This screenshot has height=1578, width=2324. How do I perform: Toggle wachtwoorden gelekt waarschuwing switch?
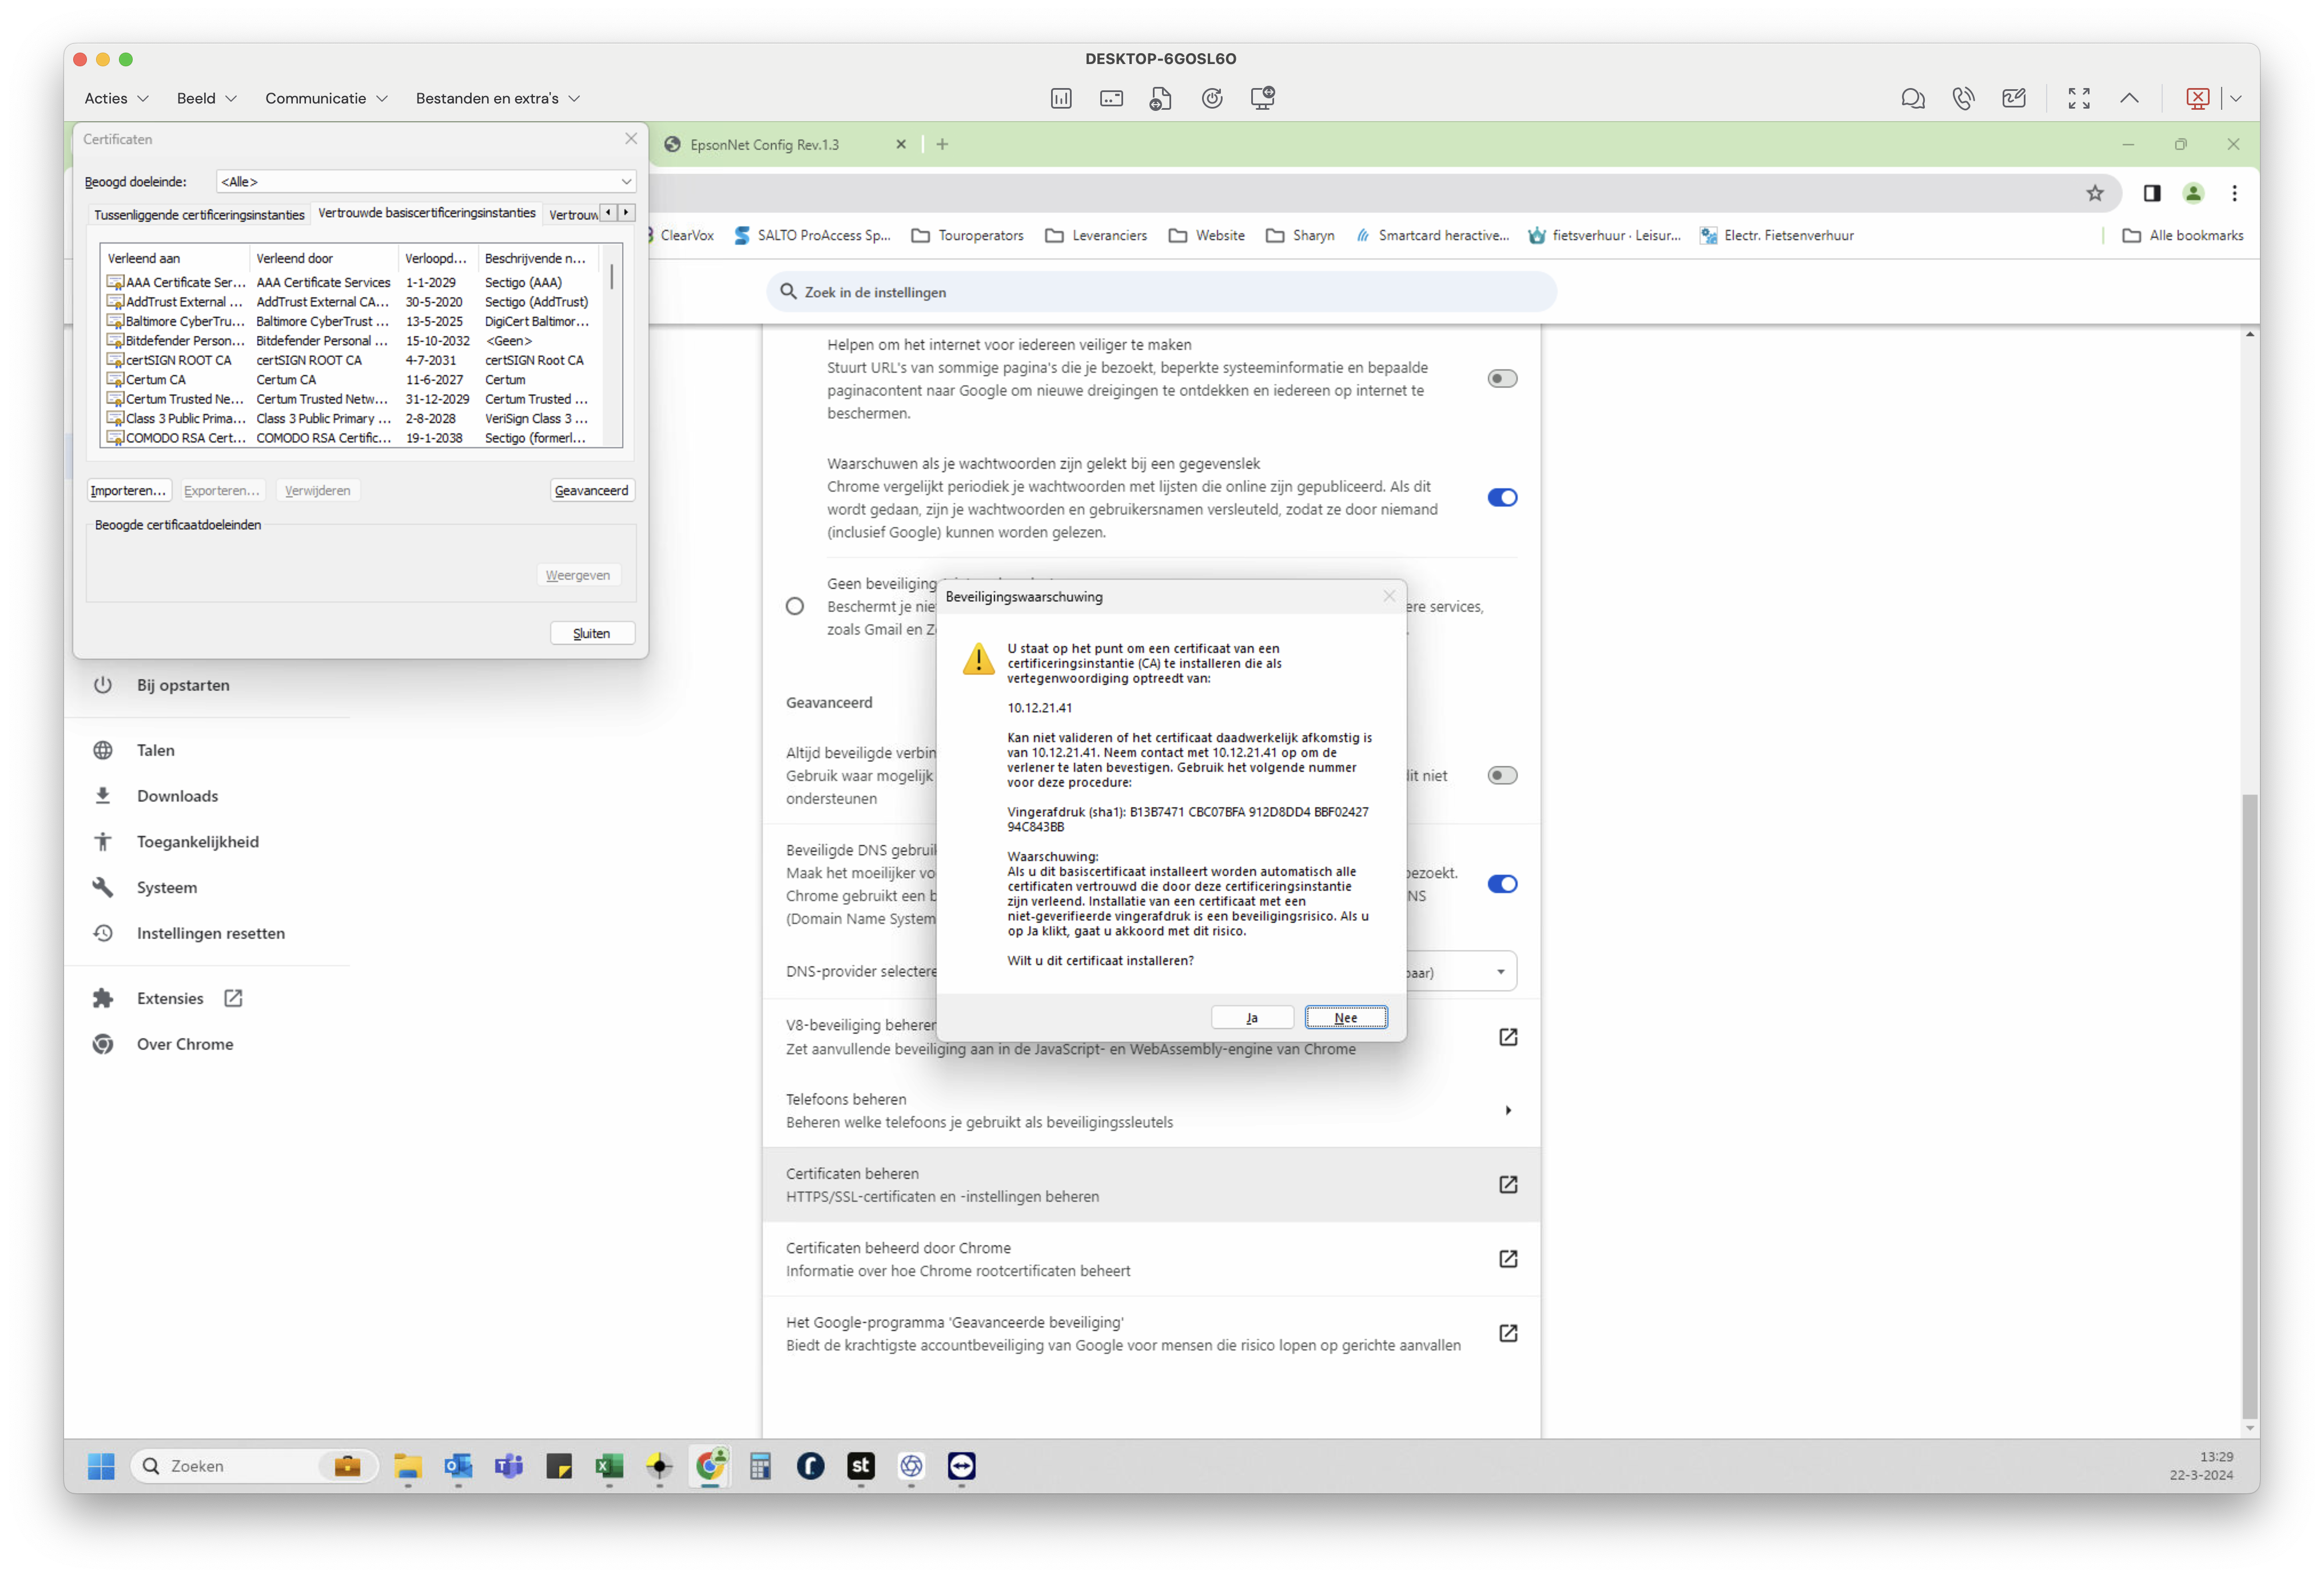click(x=1502, y=497)
